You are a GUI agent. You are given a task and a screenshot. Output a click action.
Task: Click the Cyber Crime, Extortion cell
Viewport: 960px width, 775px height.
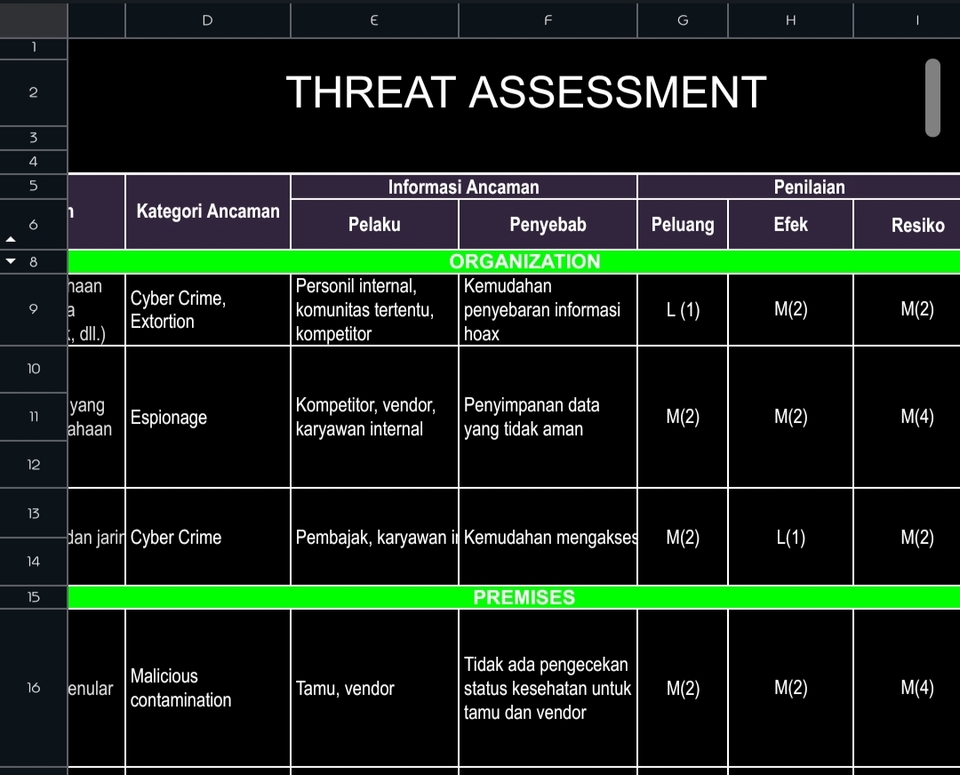pos(208,309)
